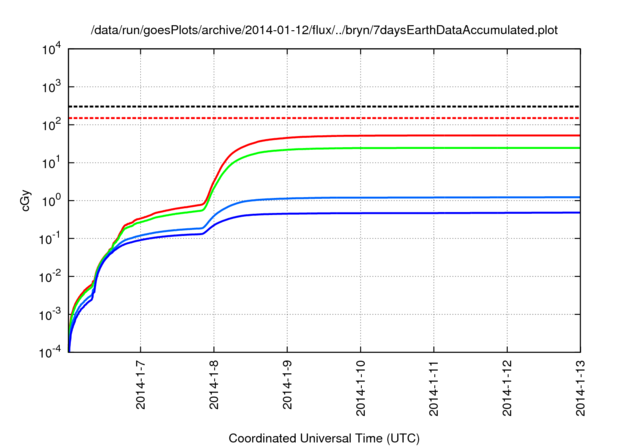Click the 10^0 y-axis tick label
This screenshot has width=640, height=448.
(x=51, y=200)
